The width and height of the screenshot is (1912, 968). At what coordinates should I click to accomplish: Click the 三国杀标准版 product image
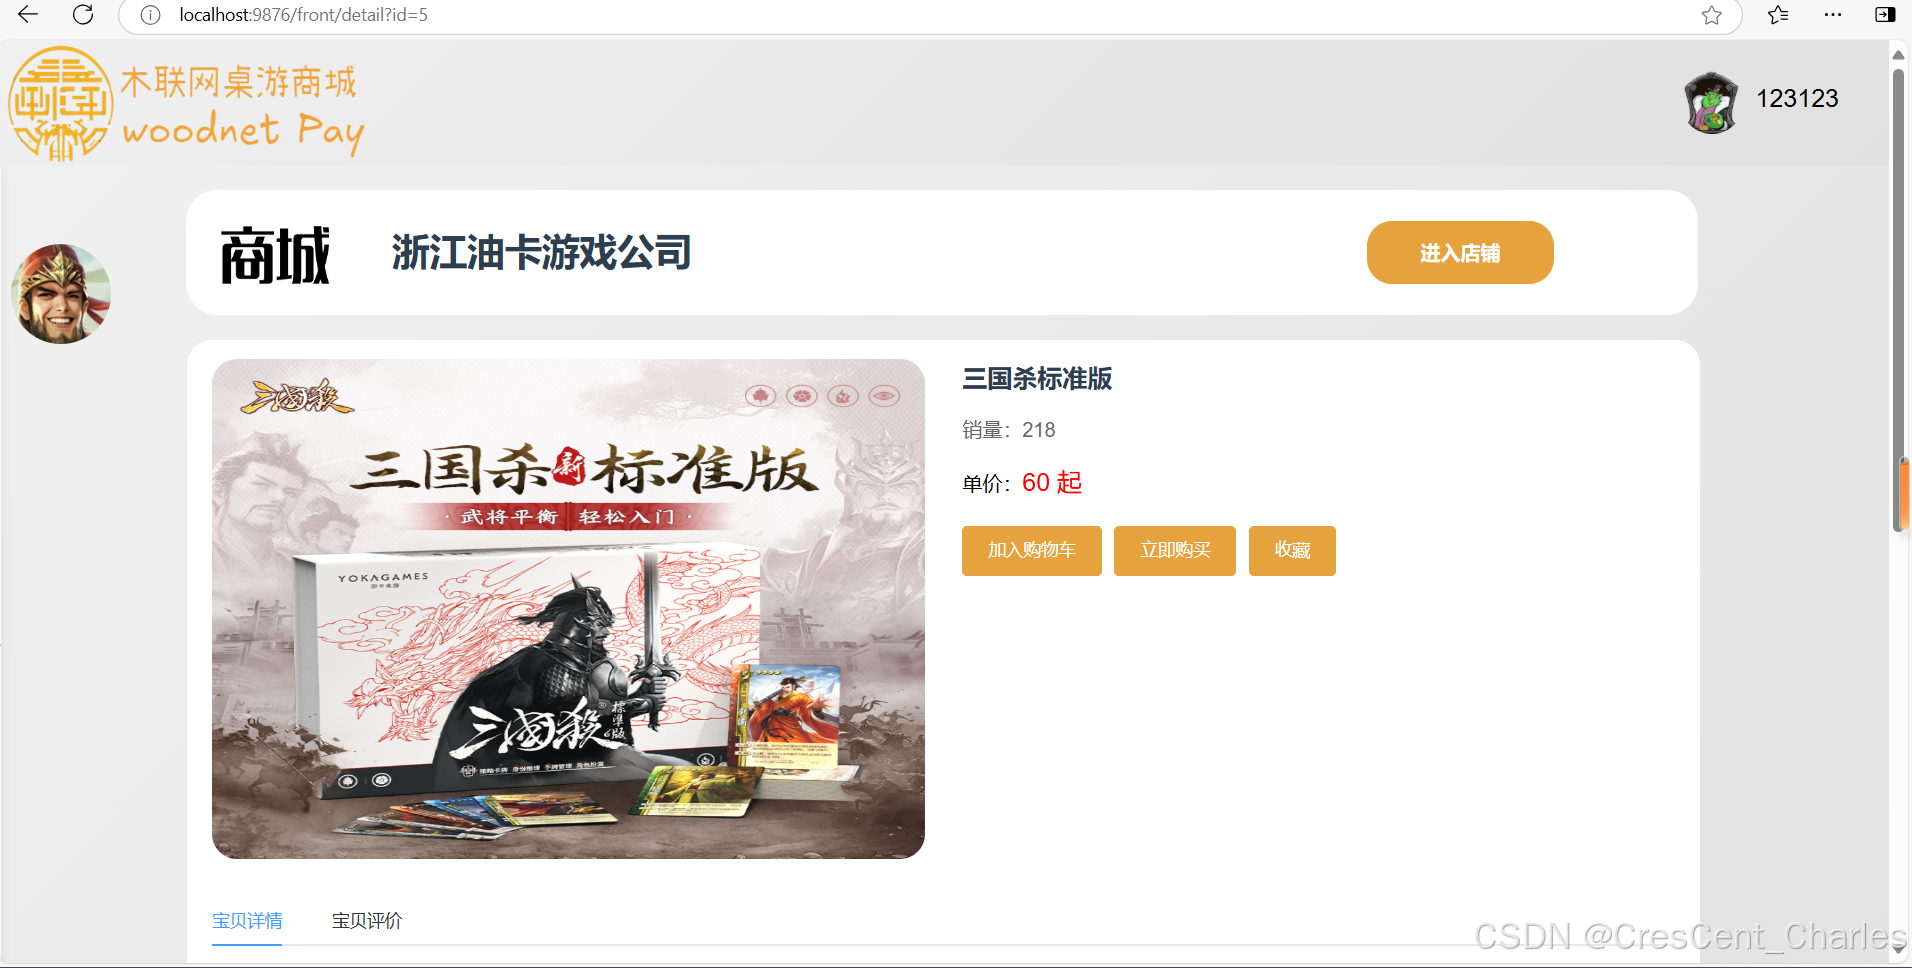tap(568, 609)
